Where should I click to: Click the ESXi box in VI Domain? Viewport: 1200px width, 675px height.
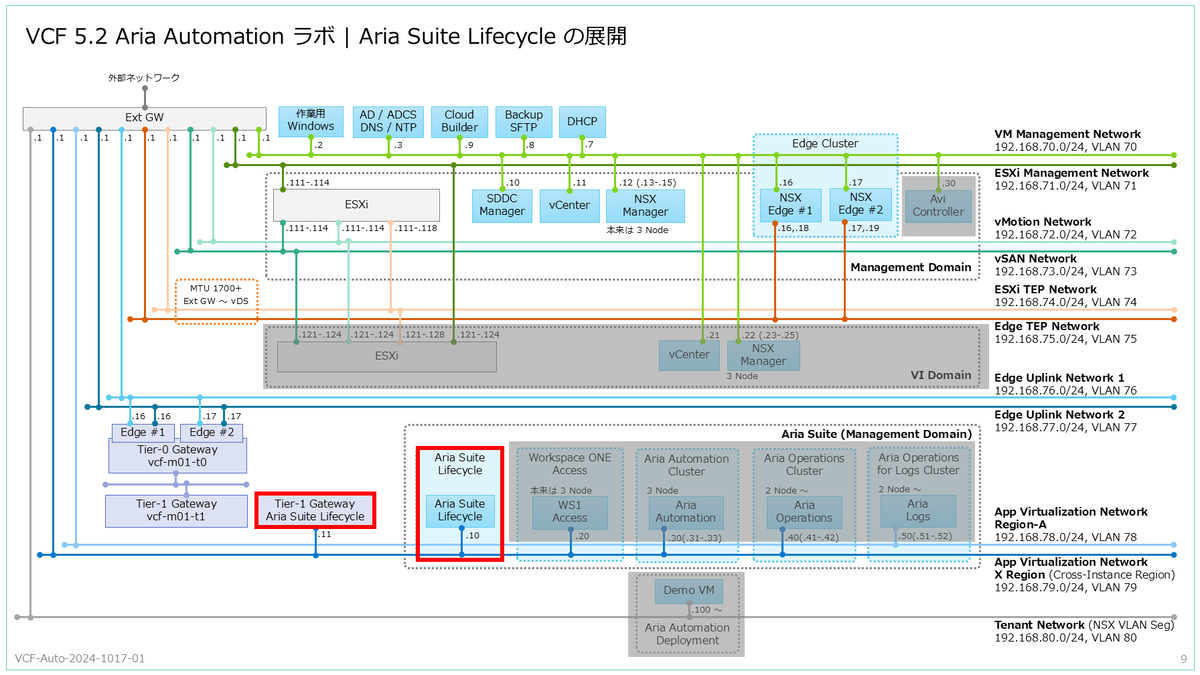[386, 356]
